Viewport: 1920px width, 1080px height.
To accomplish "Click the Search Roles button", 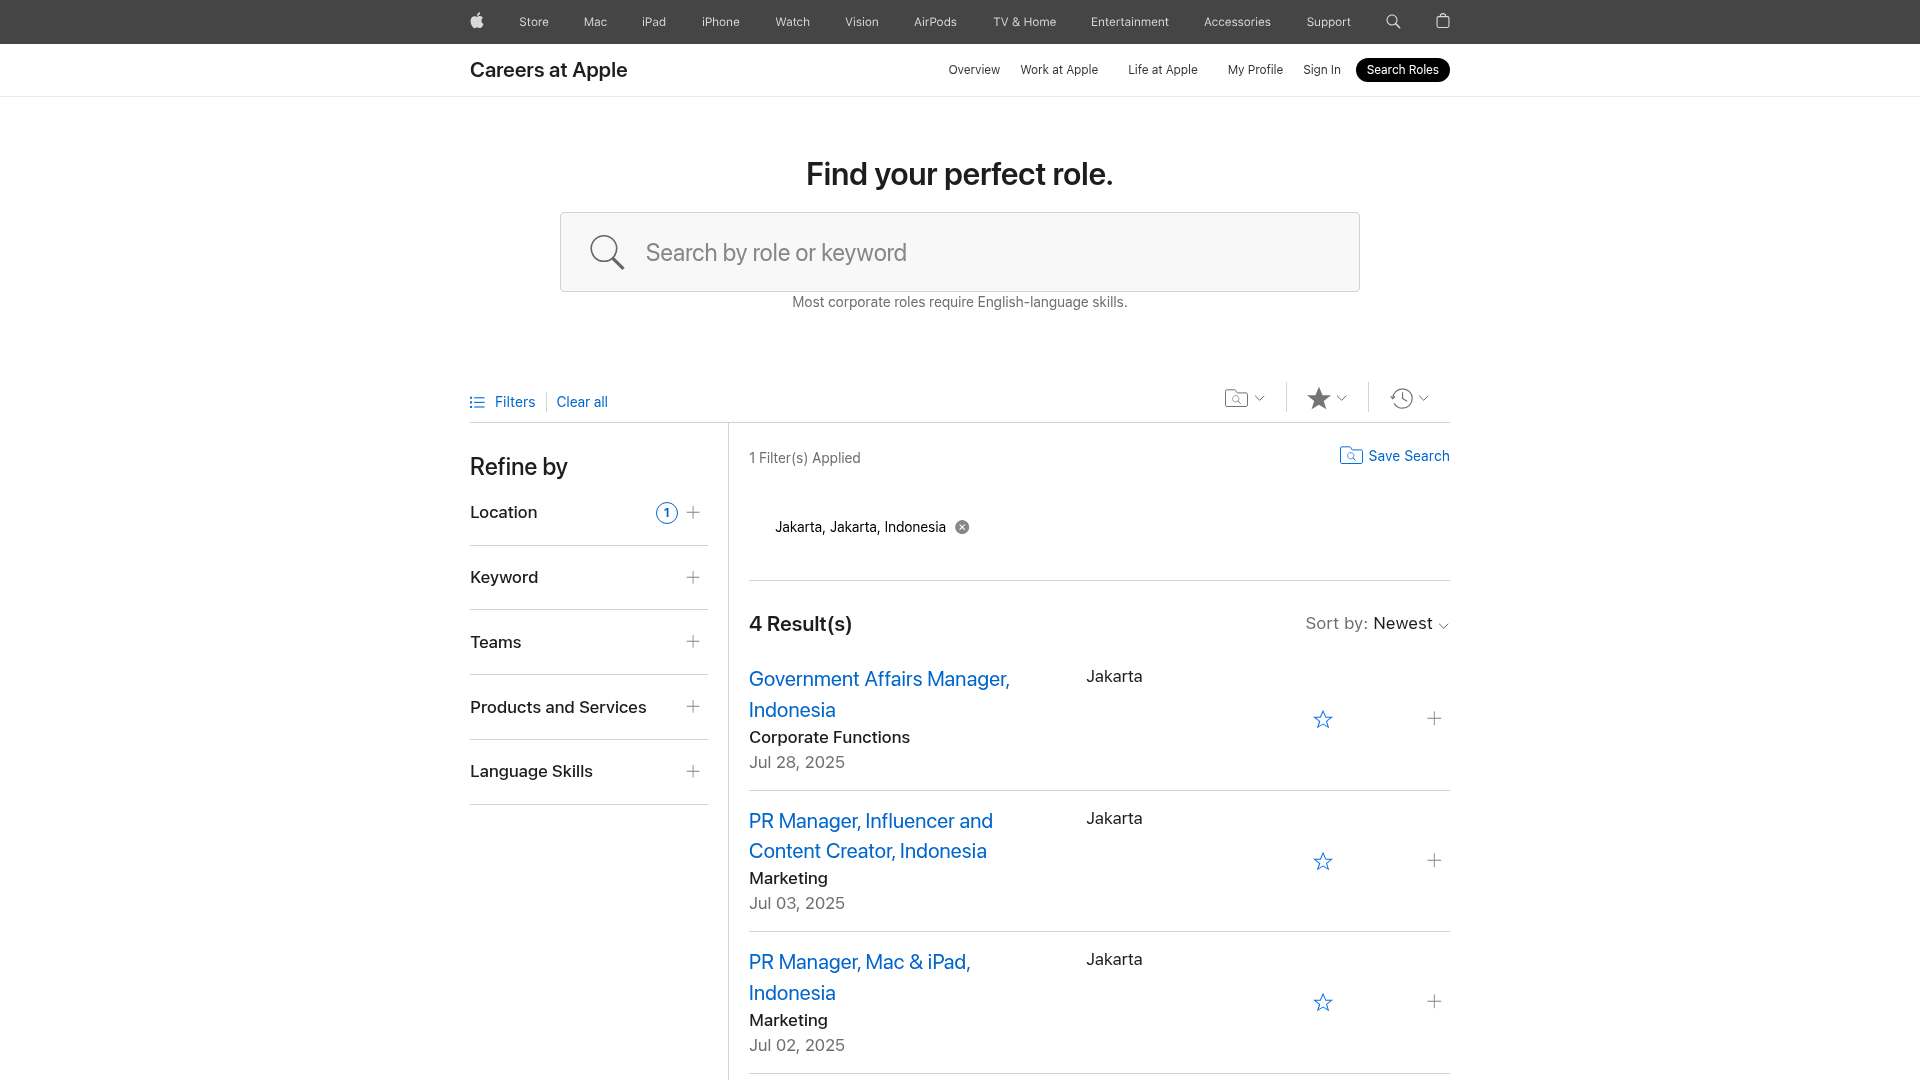I will pyautogui.click(x=1402, y=70).
